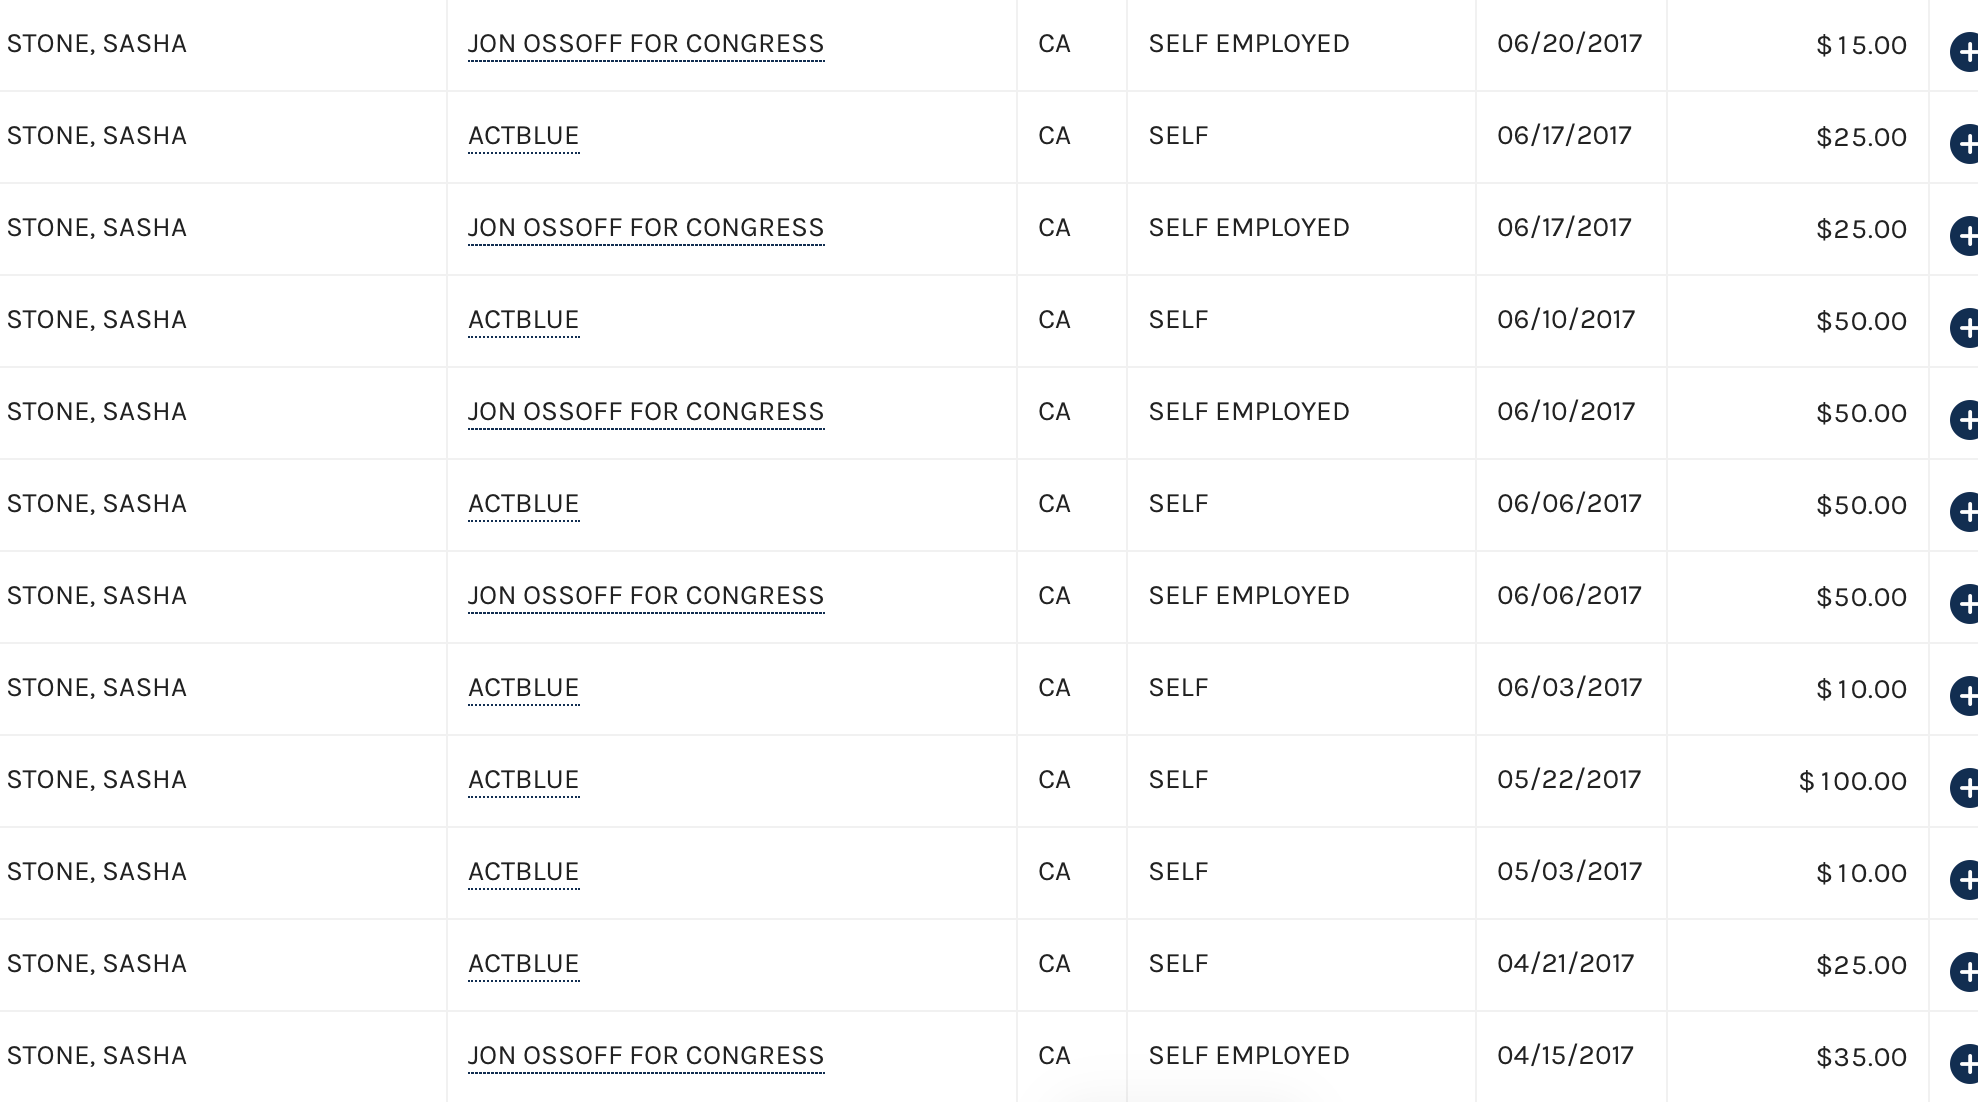This screenshot has width=1978, height=1102.
Task: Click plus icon for Ossoff 06/17/2017 row
Action: [1965, 236]
